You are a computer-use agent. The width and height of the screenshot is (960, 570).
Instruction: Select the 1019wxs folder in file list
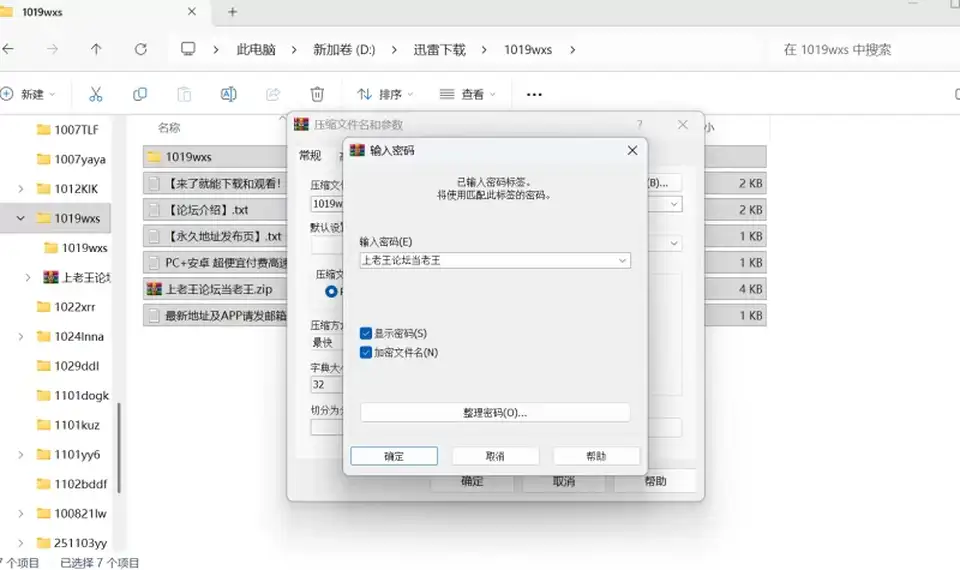[x=215, y=157]
